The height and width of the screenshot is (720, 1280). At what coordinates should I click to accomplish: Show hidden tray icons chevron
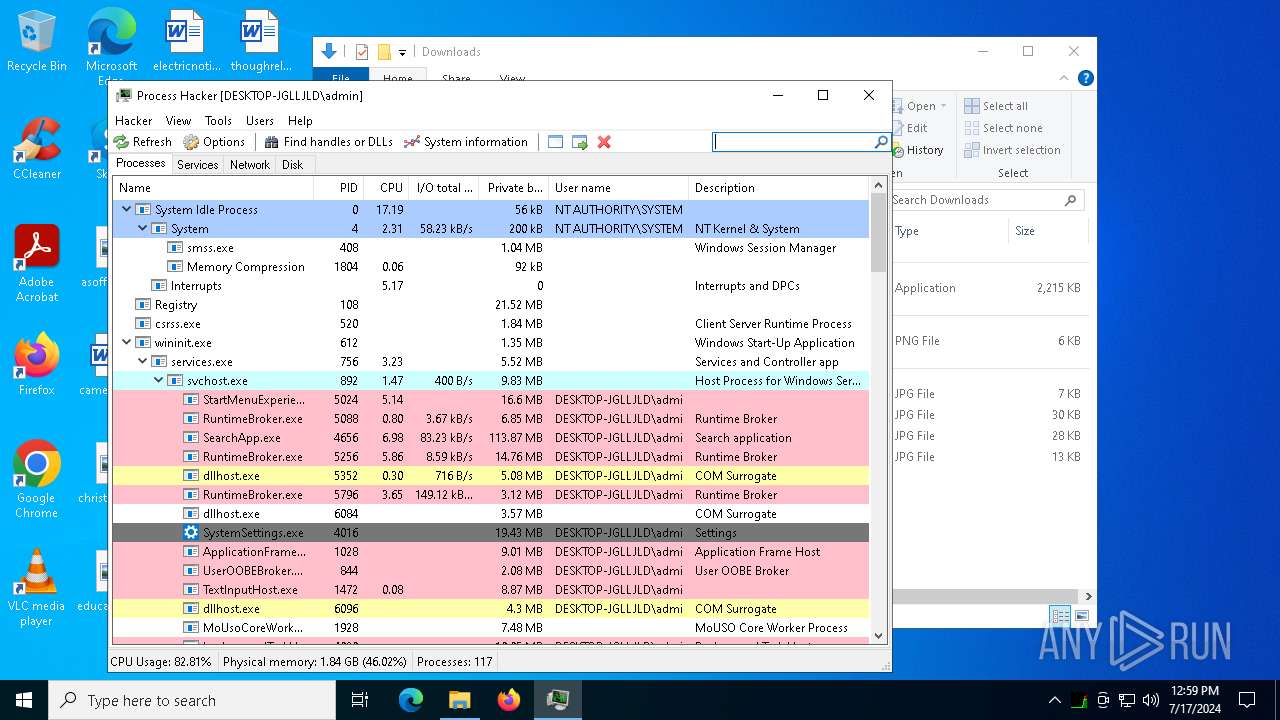tap(1054, 700)
